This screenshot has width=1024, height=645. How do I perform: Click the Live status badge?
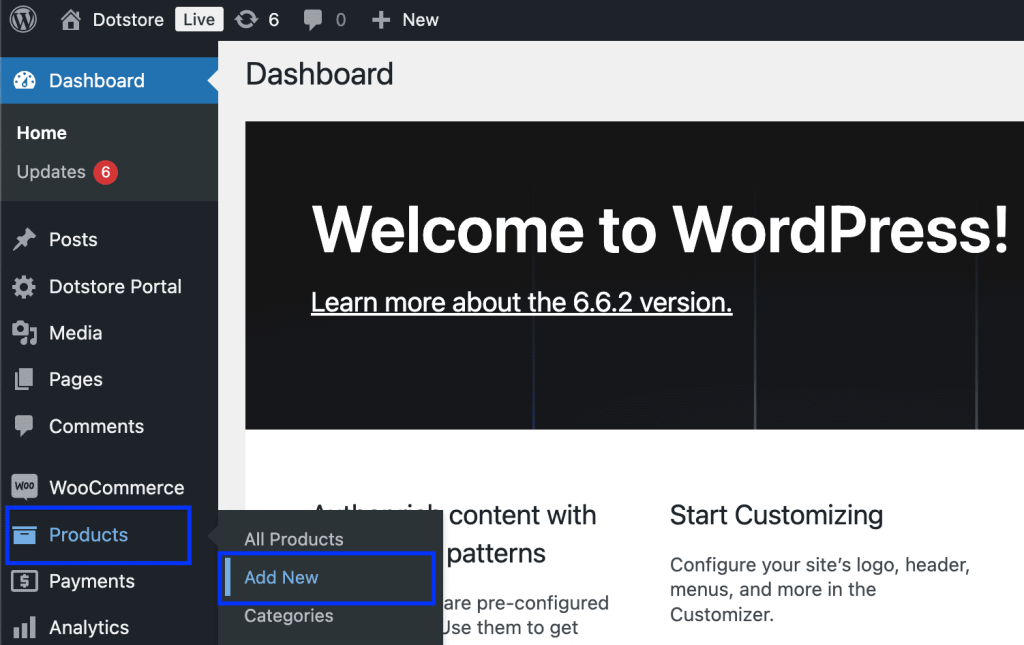[199, 20]
